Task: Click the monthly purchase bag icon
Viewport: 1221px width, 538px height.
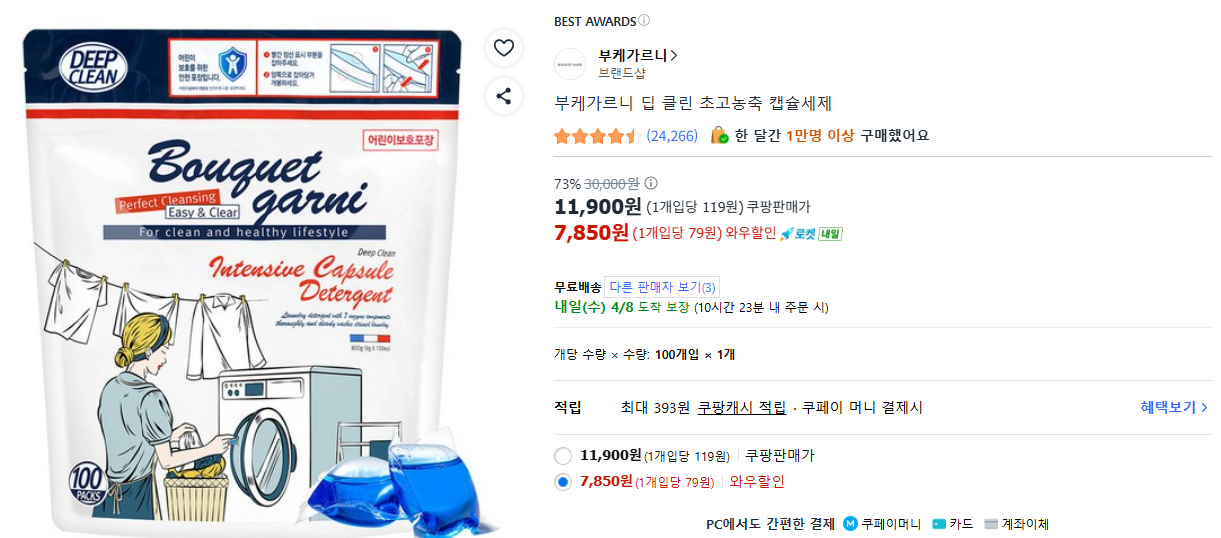Action: 719,135
